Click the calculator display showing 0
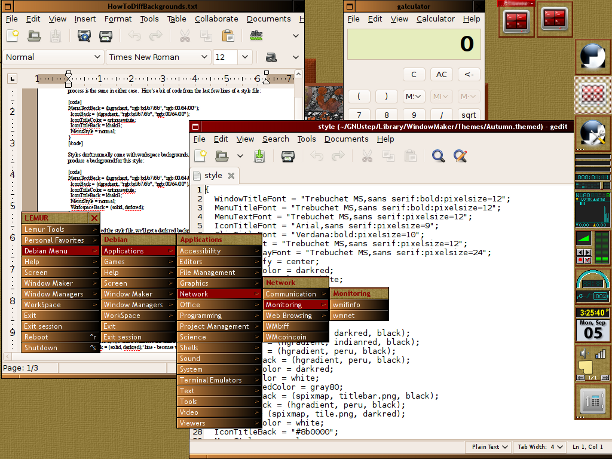This screenshot has height=459, width=612. [x=414, y=44]
